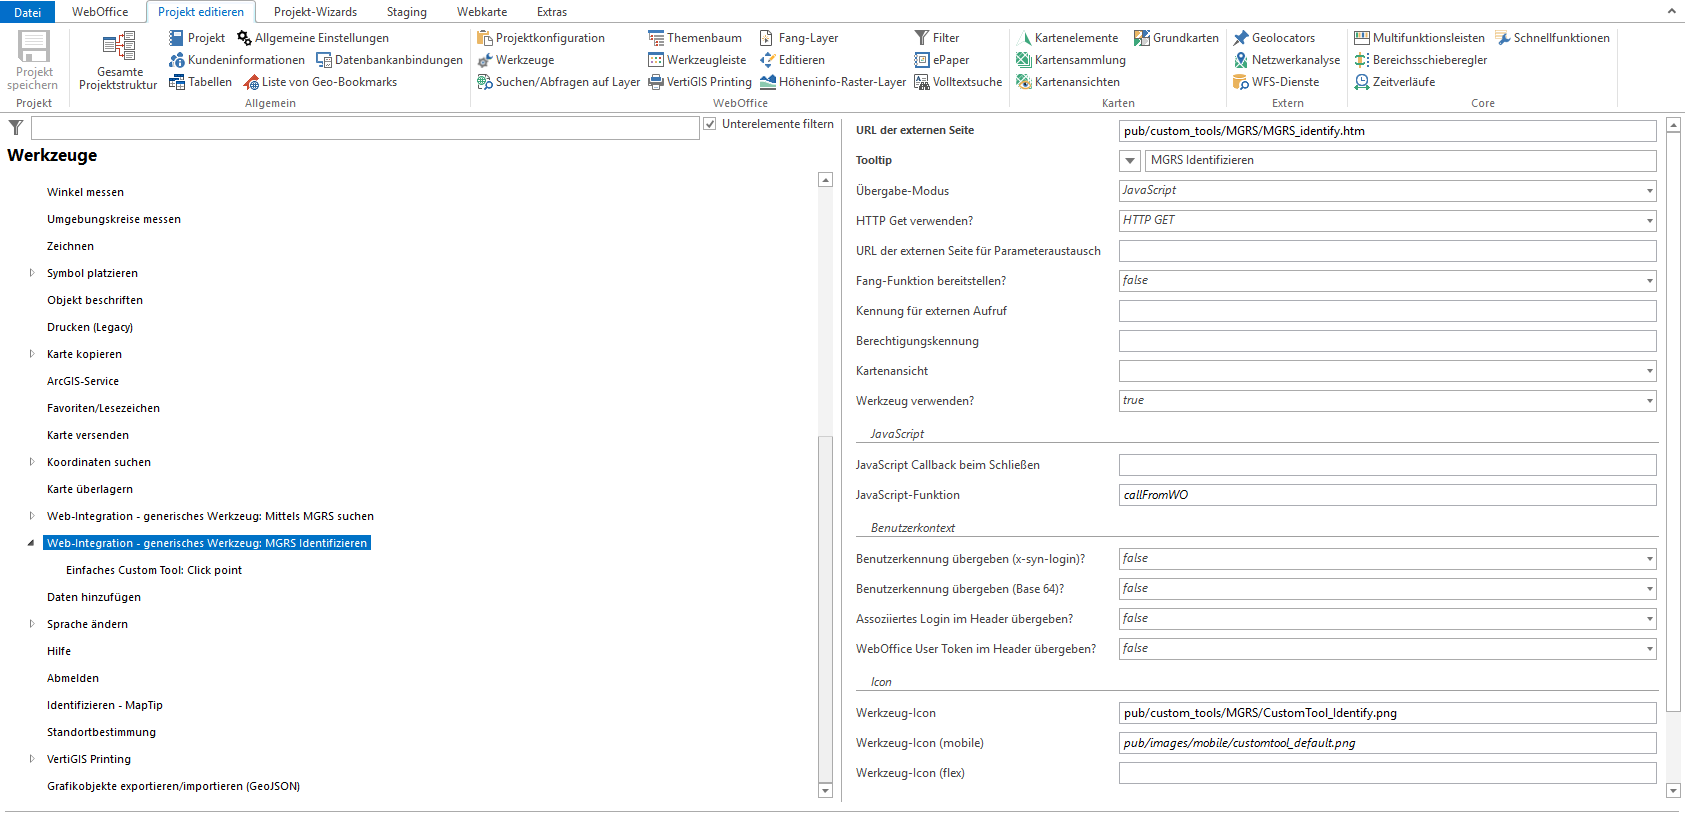Open the Tooltip language dropdown arrow
This screenshot has width=1685, height=819.
(x=1130, y=161)
